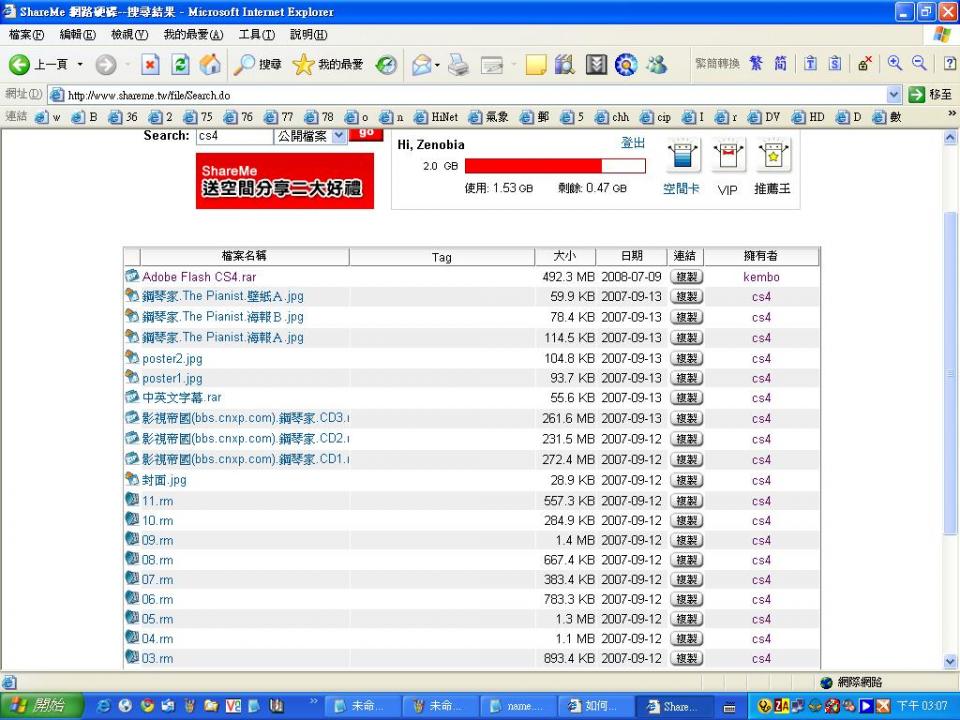The height and width of the screenshot is (720, 960).
Task: Stop loading with the red X icon
Action: click(x=150, y=64)
